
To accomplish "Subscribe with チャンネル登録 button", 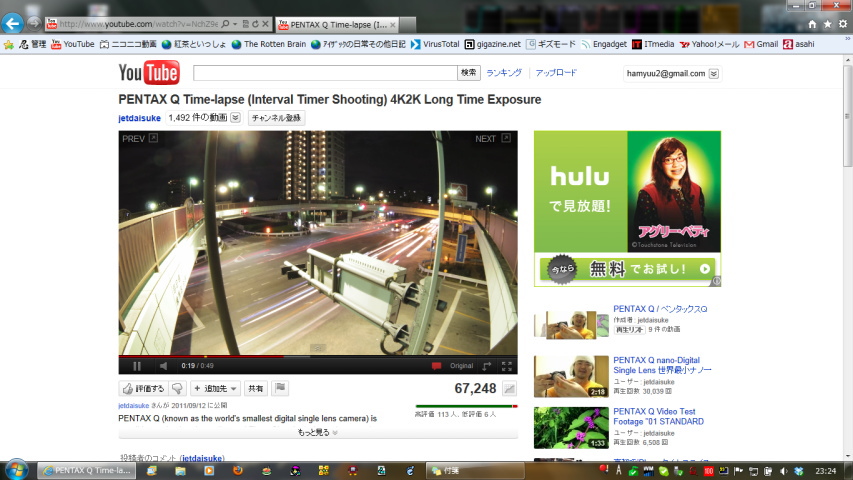I will tap(276, 118).
